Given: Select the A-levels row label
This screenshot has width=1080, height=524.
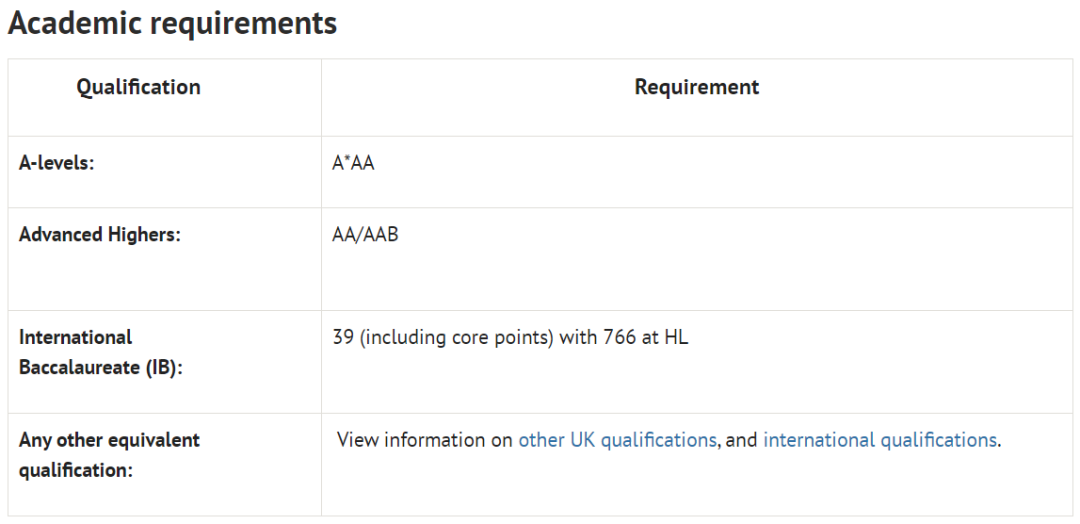Looking at the screenshot, I should (56, 165).
